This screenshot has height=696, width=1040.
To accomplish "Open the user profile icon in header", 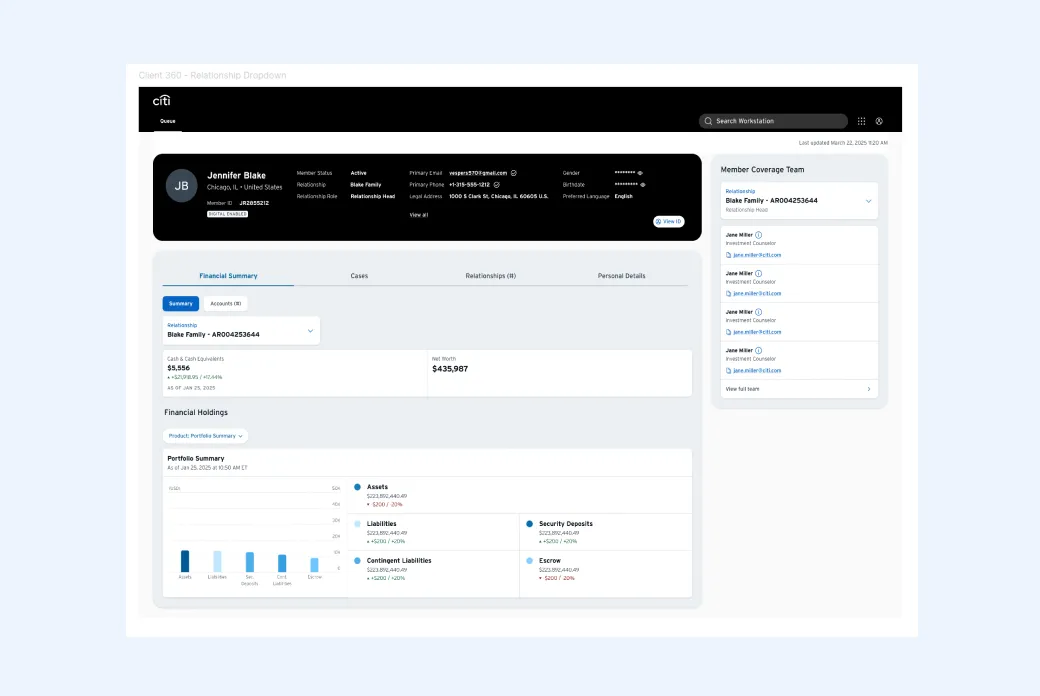I will click(x=879, y=121).
